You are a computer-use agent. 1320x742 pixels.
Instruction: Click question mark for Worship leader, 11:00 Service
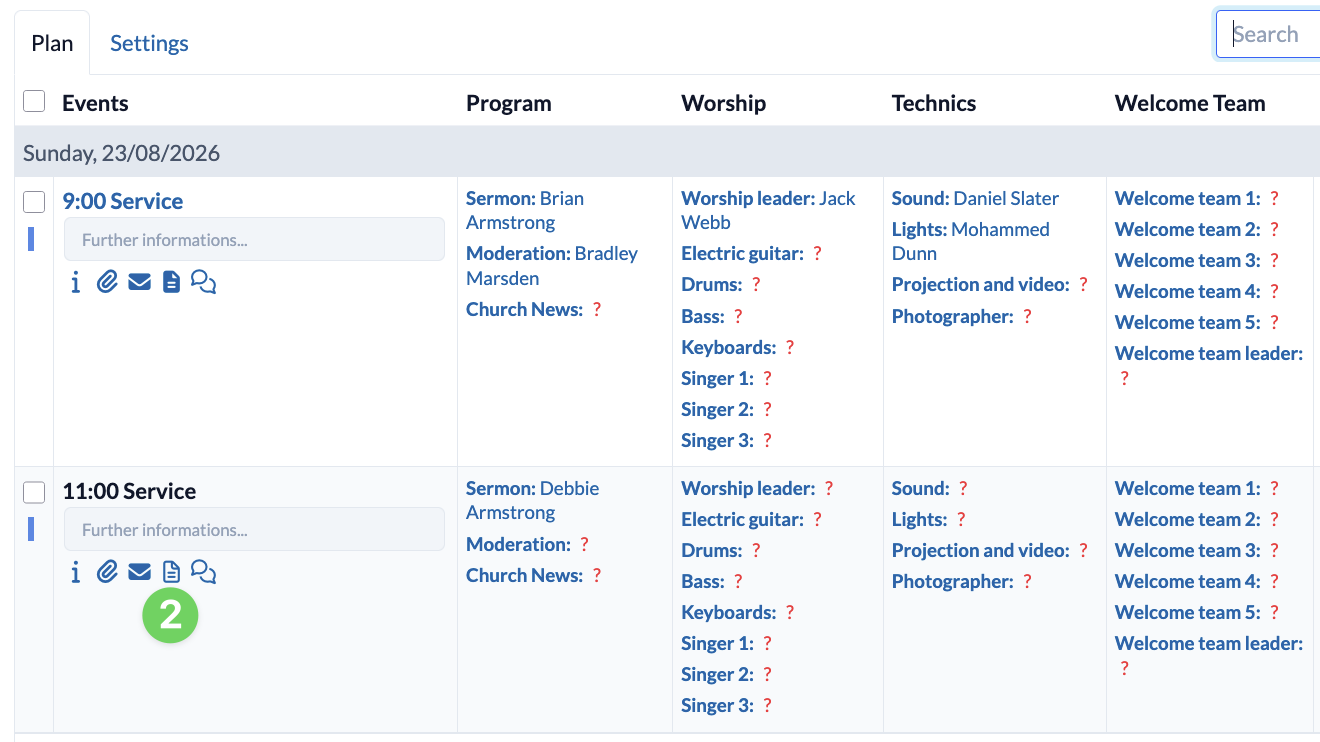click(x=829, y=489)
